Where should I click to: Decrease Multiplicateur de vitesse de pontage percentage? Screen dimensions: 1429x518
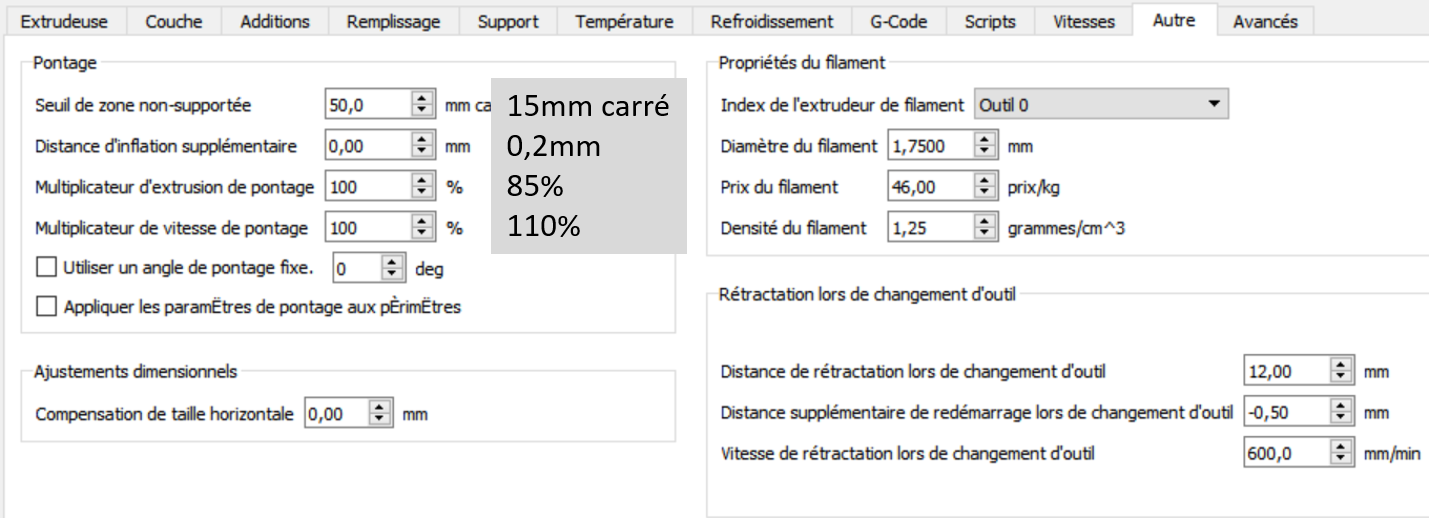pyautogui.click(x=423, y=233)
